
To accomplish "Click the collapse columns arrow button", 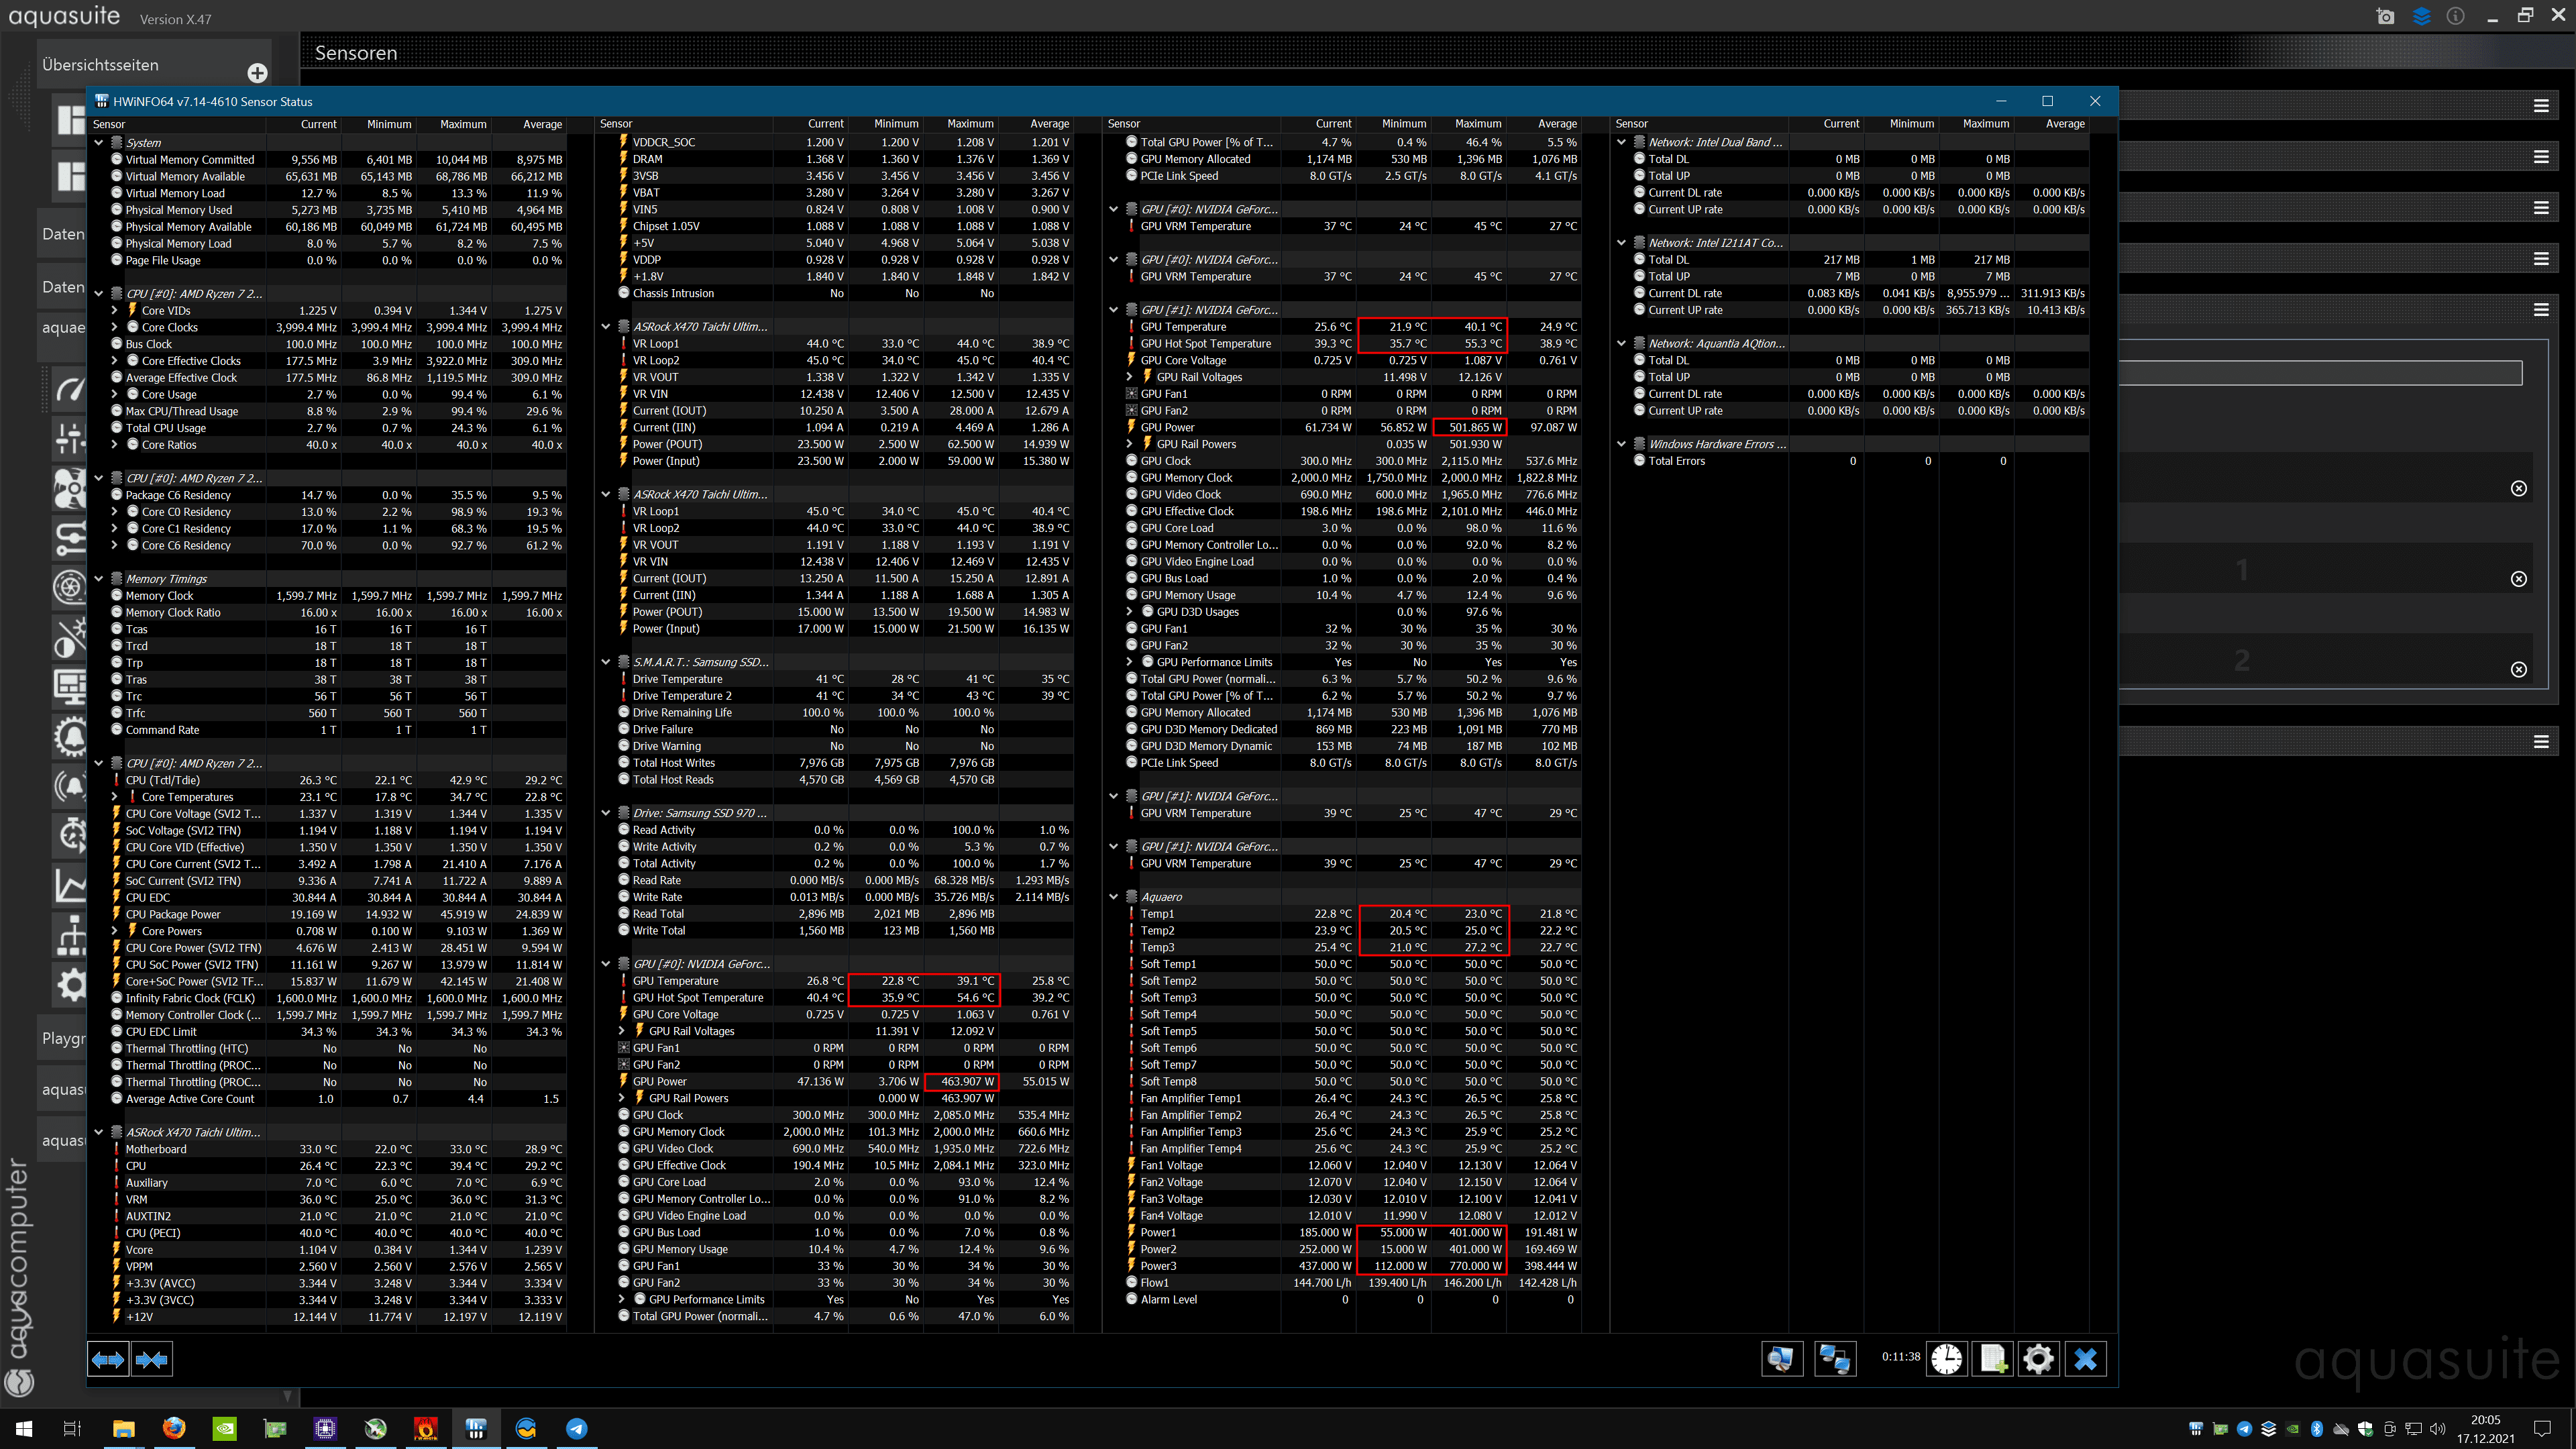I will 152,1359.
